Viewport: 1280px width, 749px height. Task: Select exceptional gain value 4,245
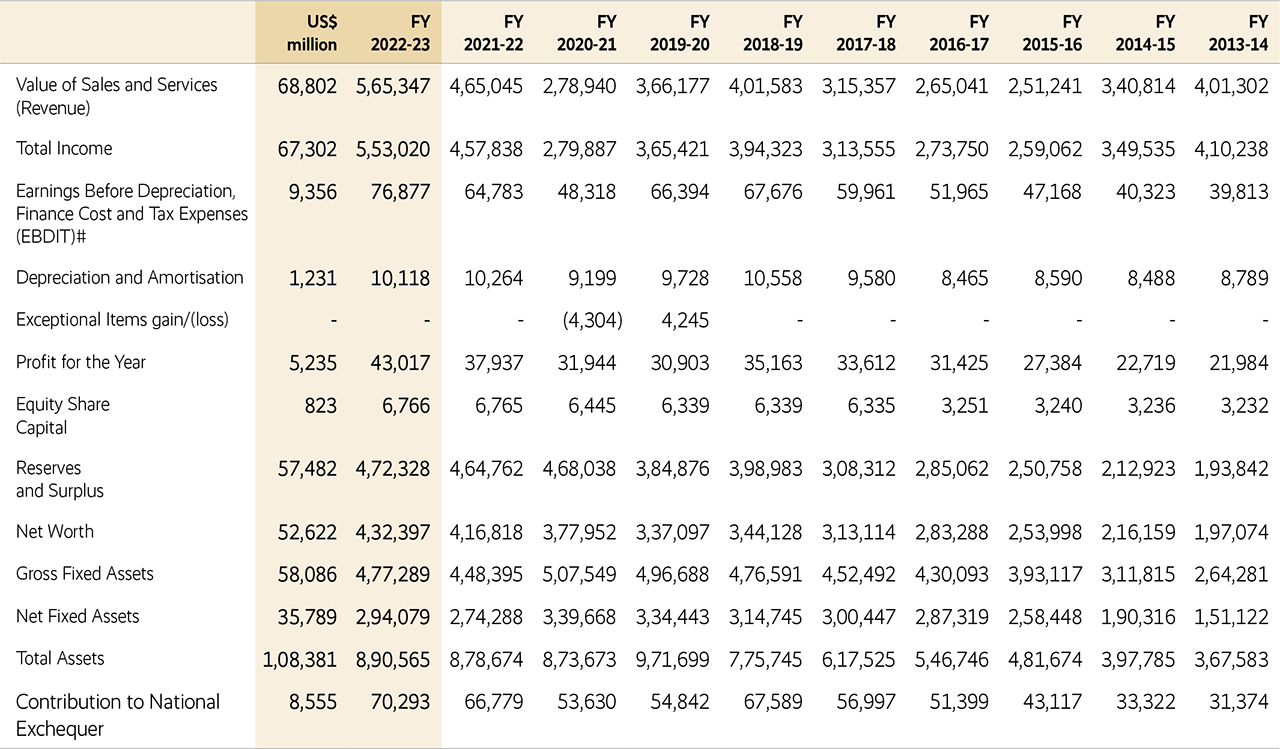(x=685, y=321)
